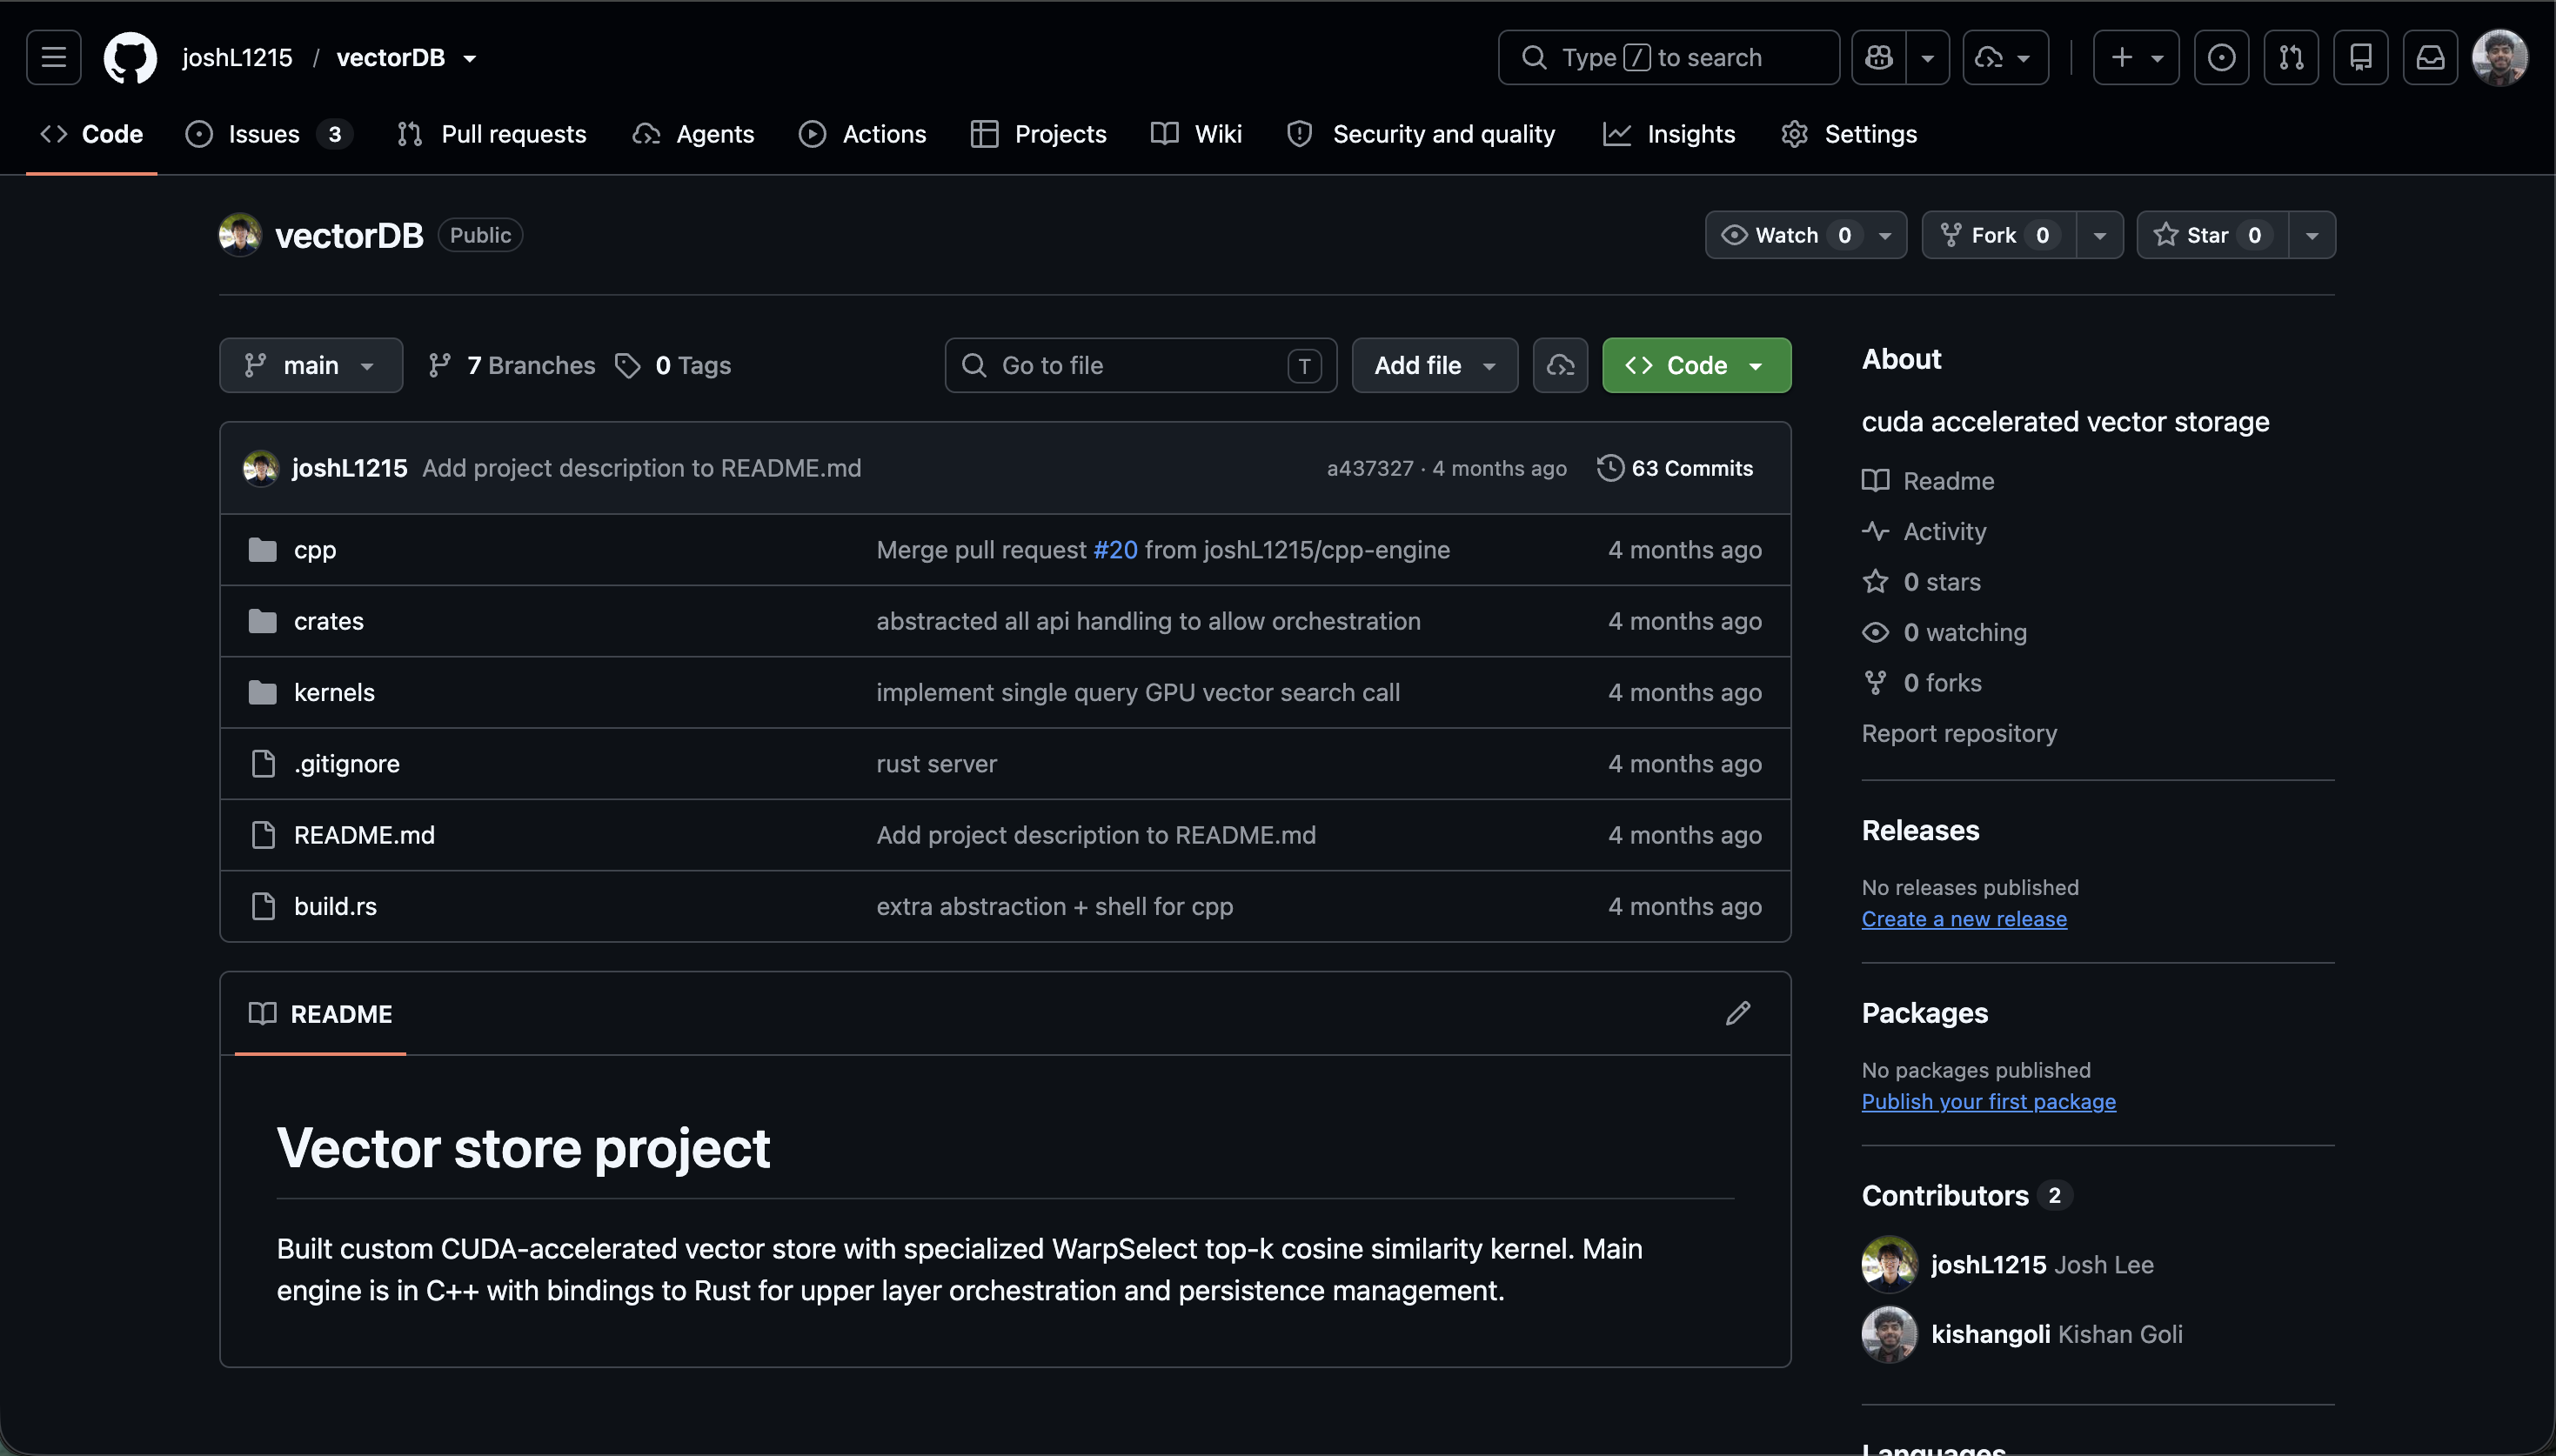Image resolution: width=2556 pixels, height=1456 pixels.
Task: Select the Code tab
Action: [x=91, y=133]
